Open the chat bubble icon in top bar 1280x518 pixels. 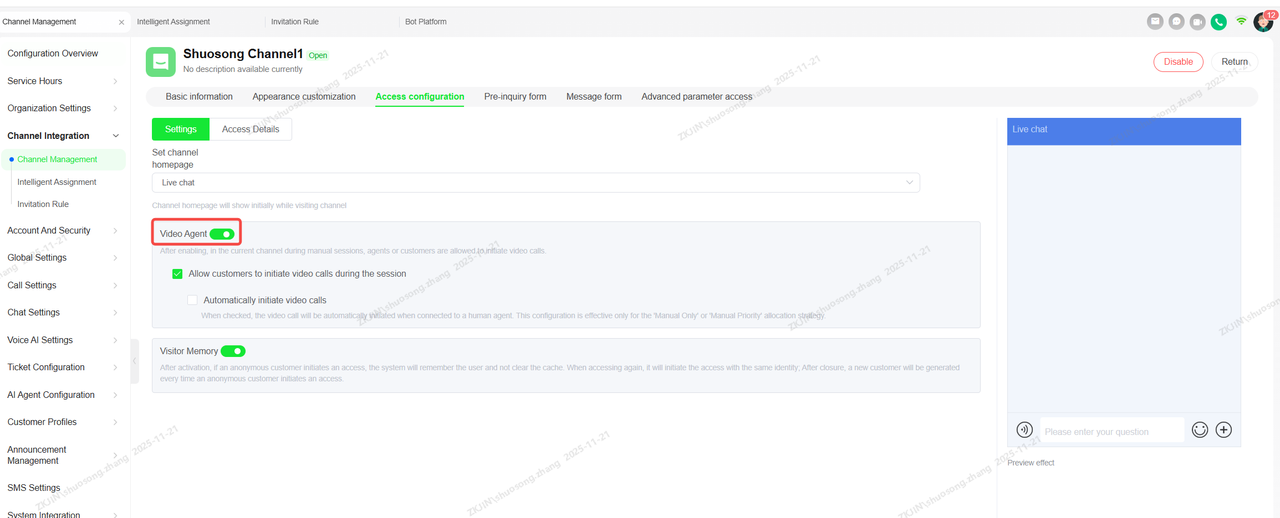(x=1176, y=21)
